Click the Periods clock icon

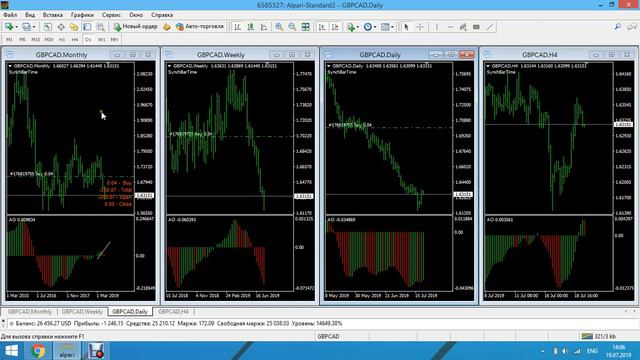[368, 27]
